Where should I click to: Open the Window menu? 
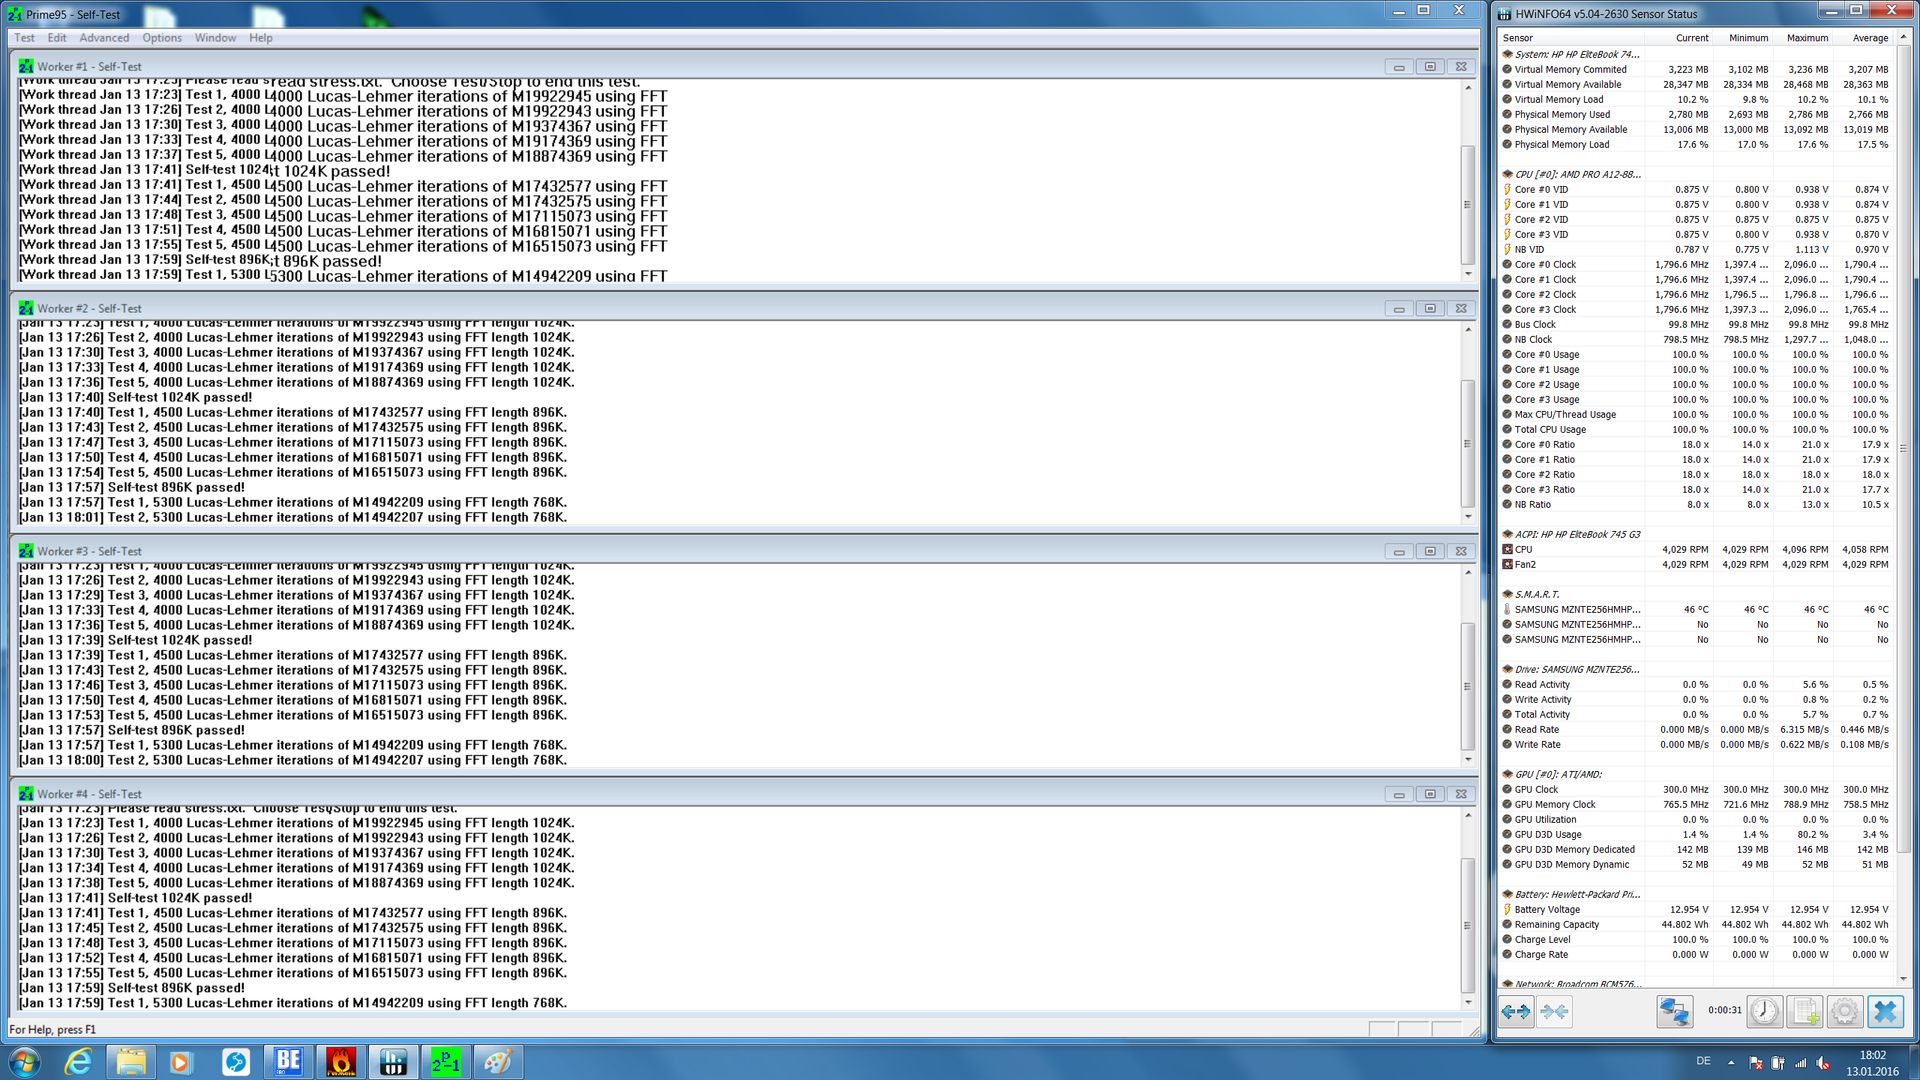pos(215,38)
